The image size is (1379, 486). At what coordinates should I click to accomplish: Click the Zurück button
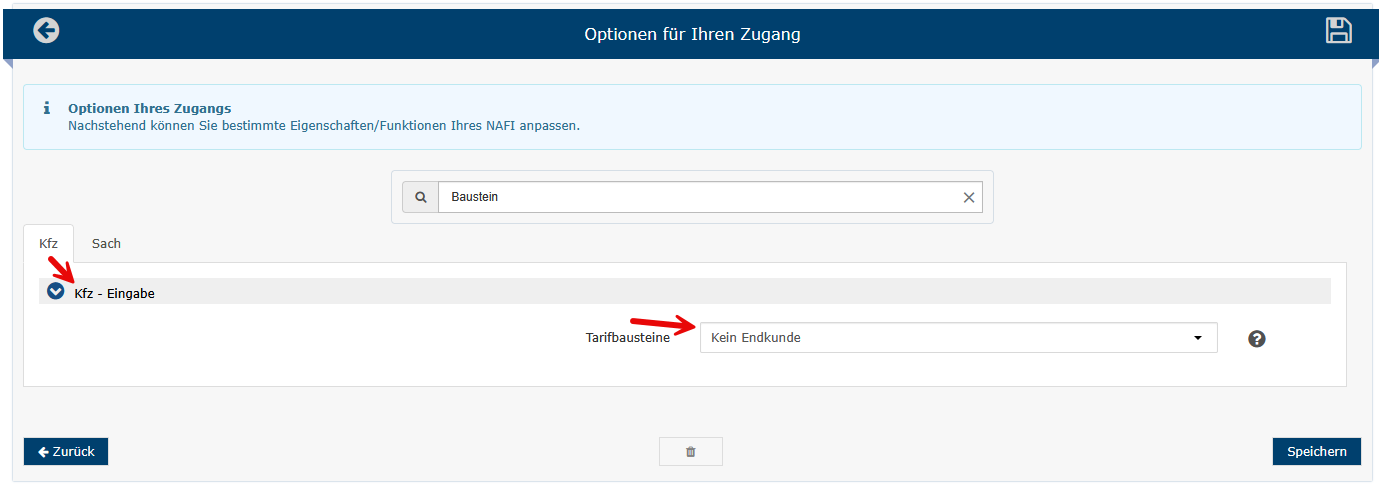point(66,452)
